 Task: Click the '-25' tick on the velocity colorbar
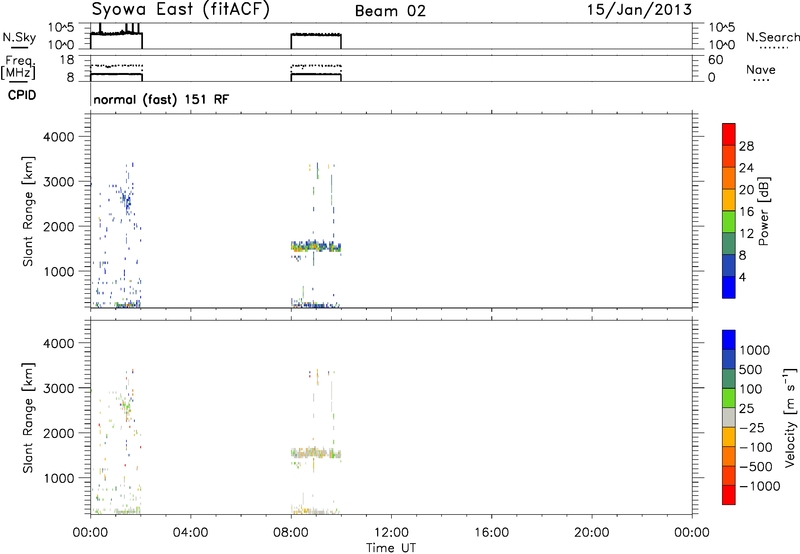(752, 427)
